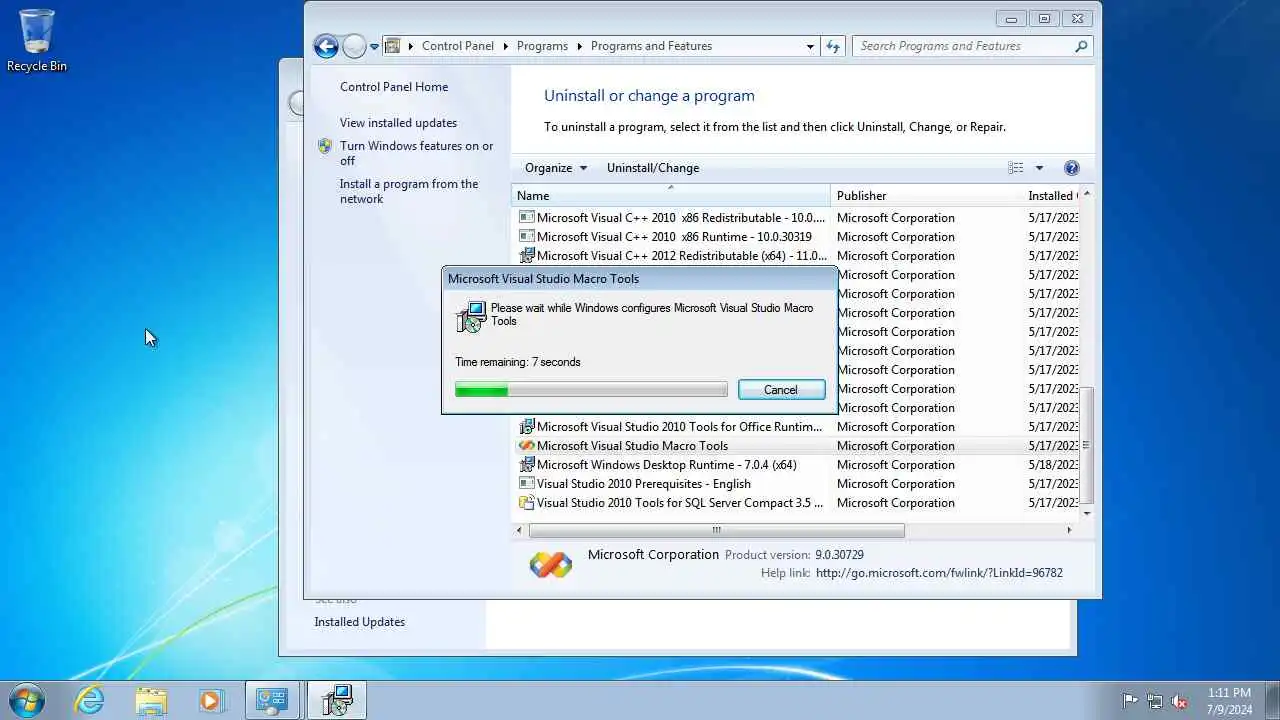
Task: Click Control Panel breadcrumb segment
Action: pyautogui.click(x=458, y=46)
